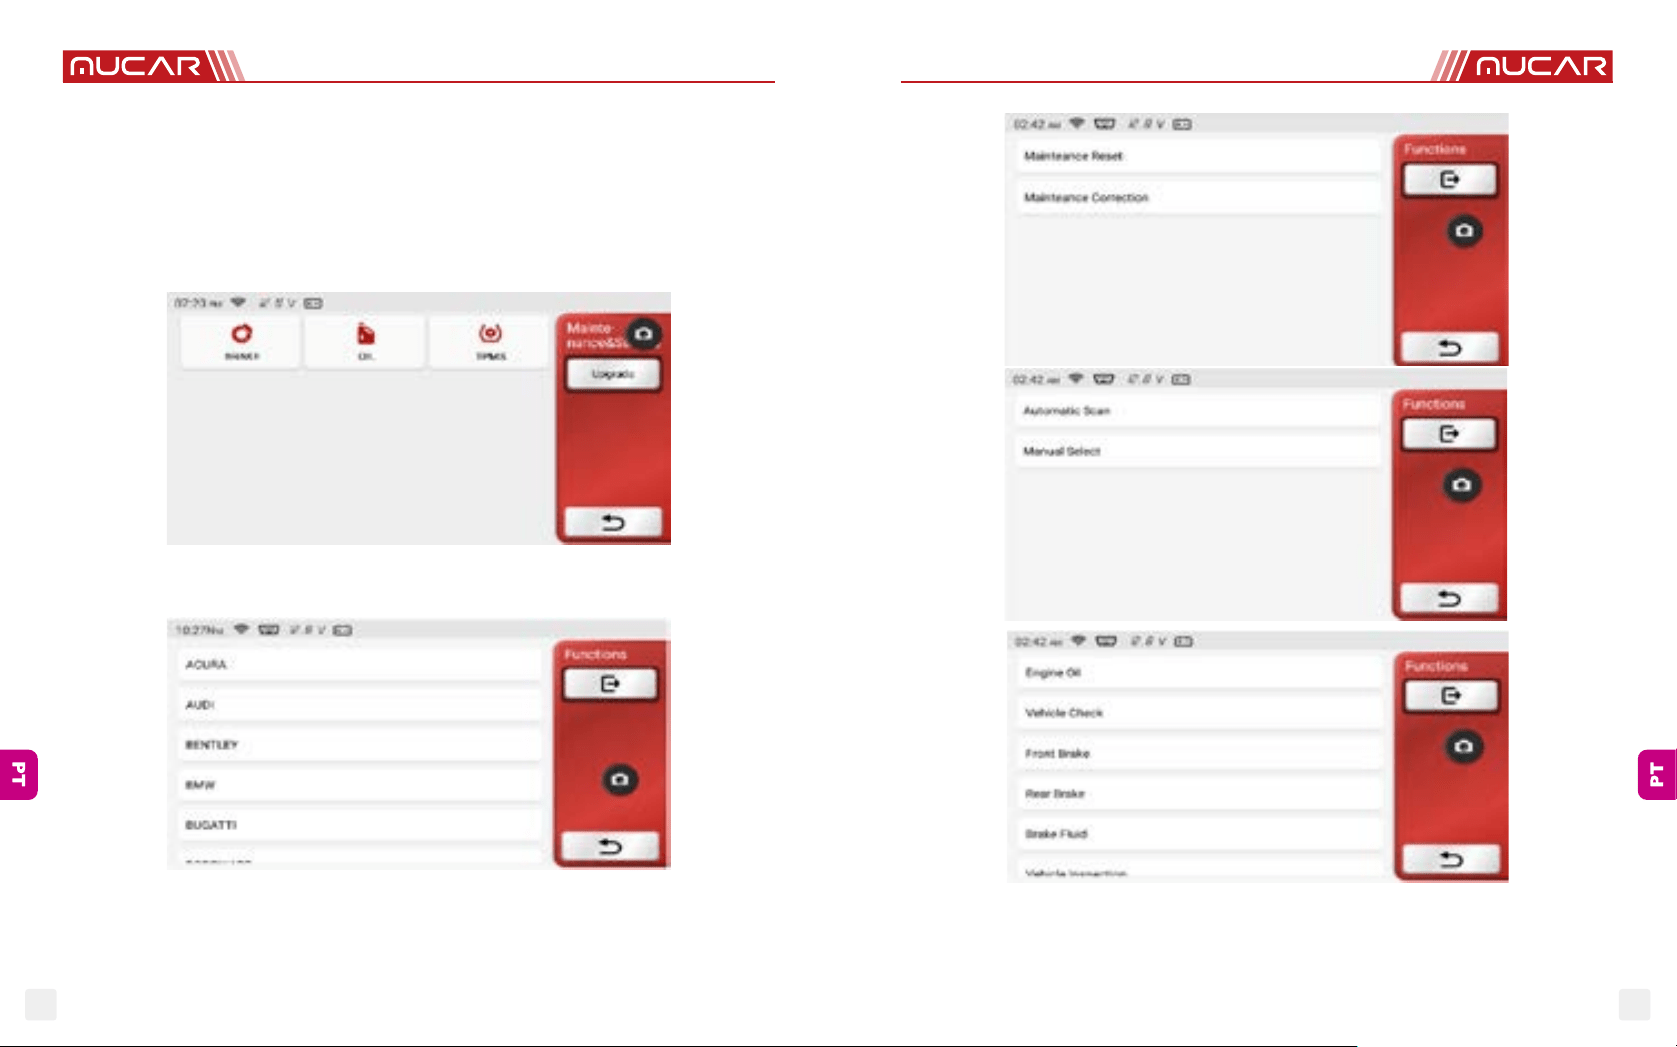Tap VCI connector icon on Engine Oil screen

point(1106,641)
